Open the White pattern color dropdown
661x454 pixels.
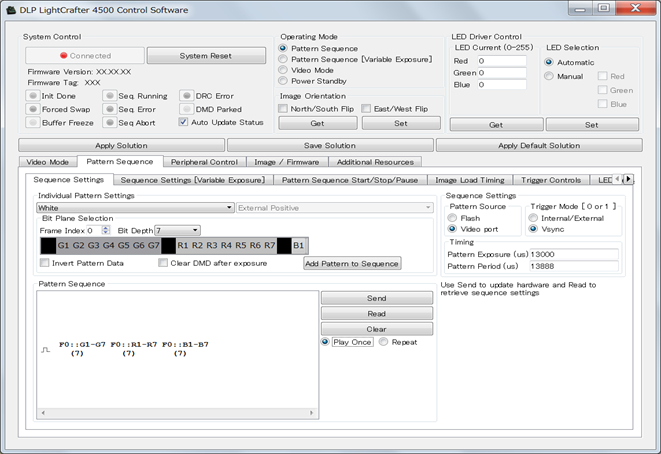[135, 207]
